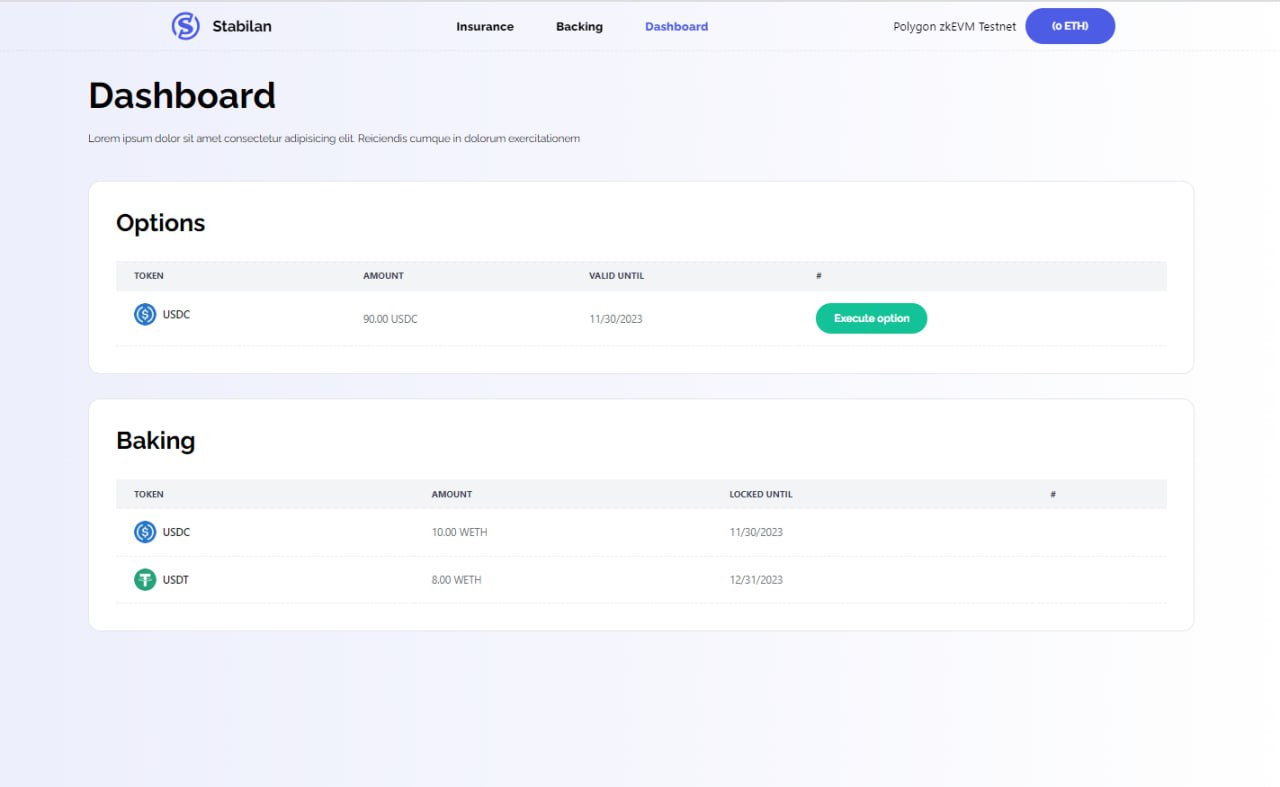Click the 10.00 WETH amount cell
1280x787 pixels.
(x=460, y=532)
